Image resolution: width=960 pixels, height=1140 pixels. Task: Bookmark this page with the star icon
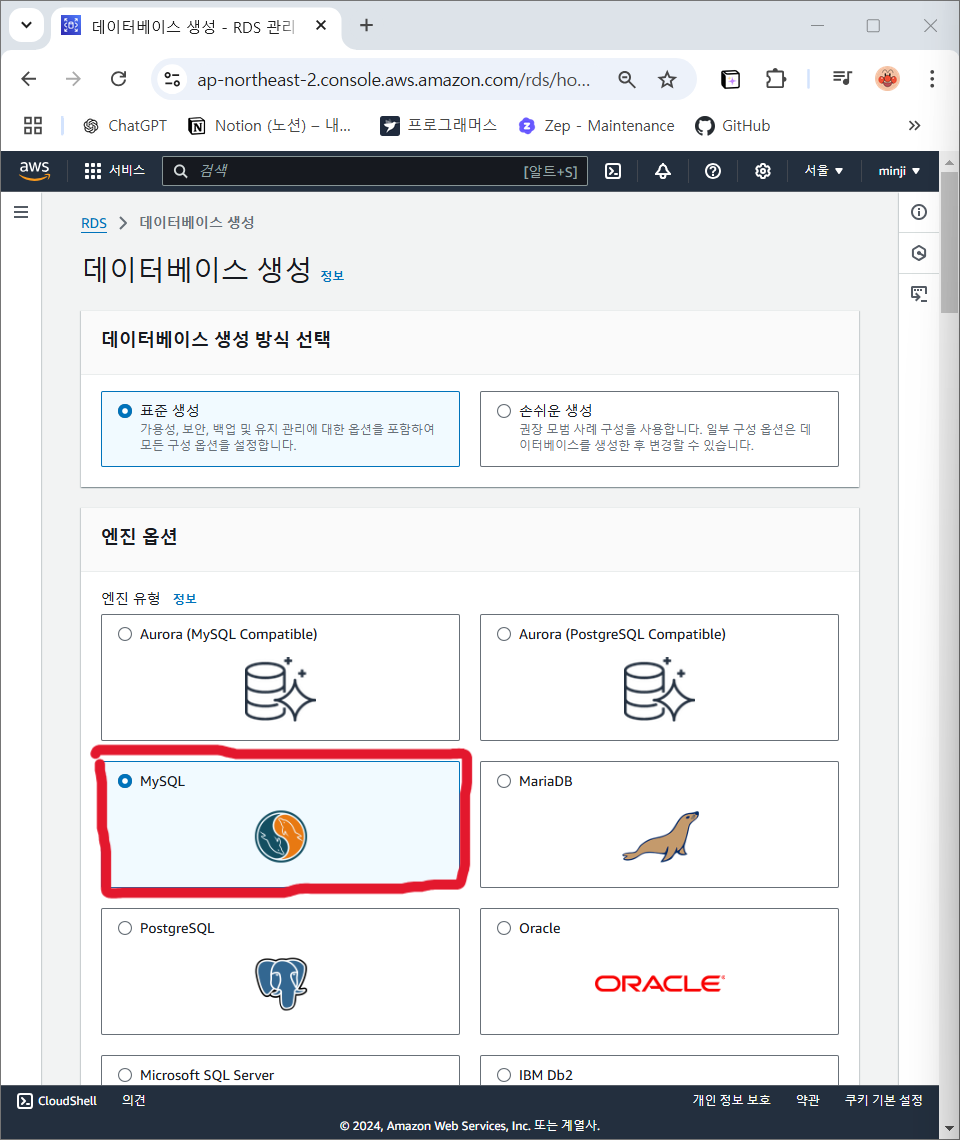point(667,79)
